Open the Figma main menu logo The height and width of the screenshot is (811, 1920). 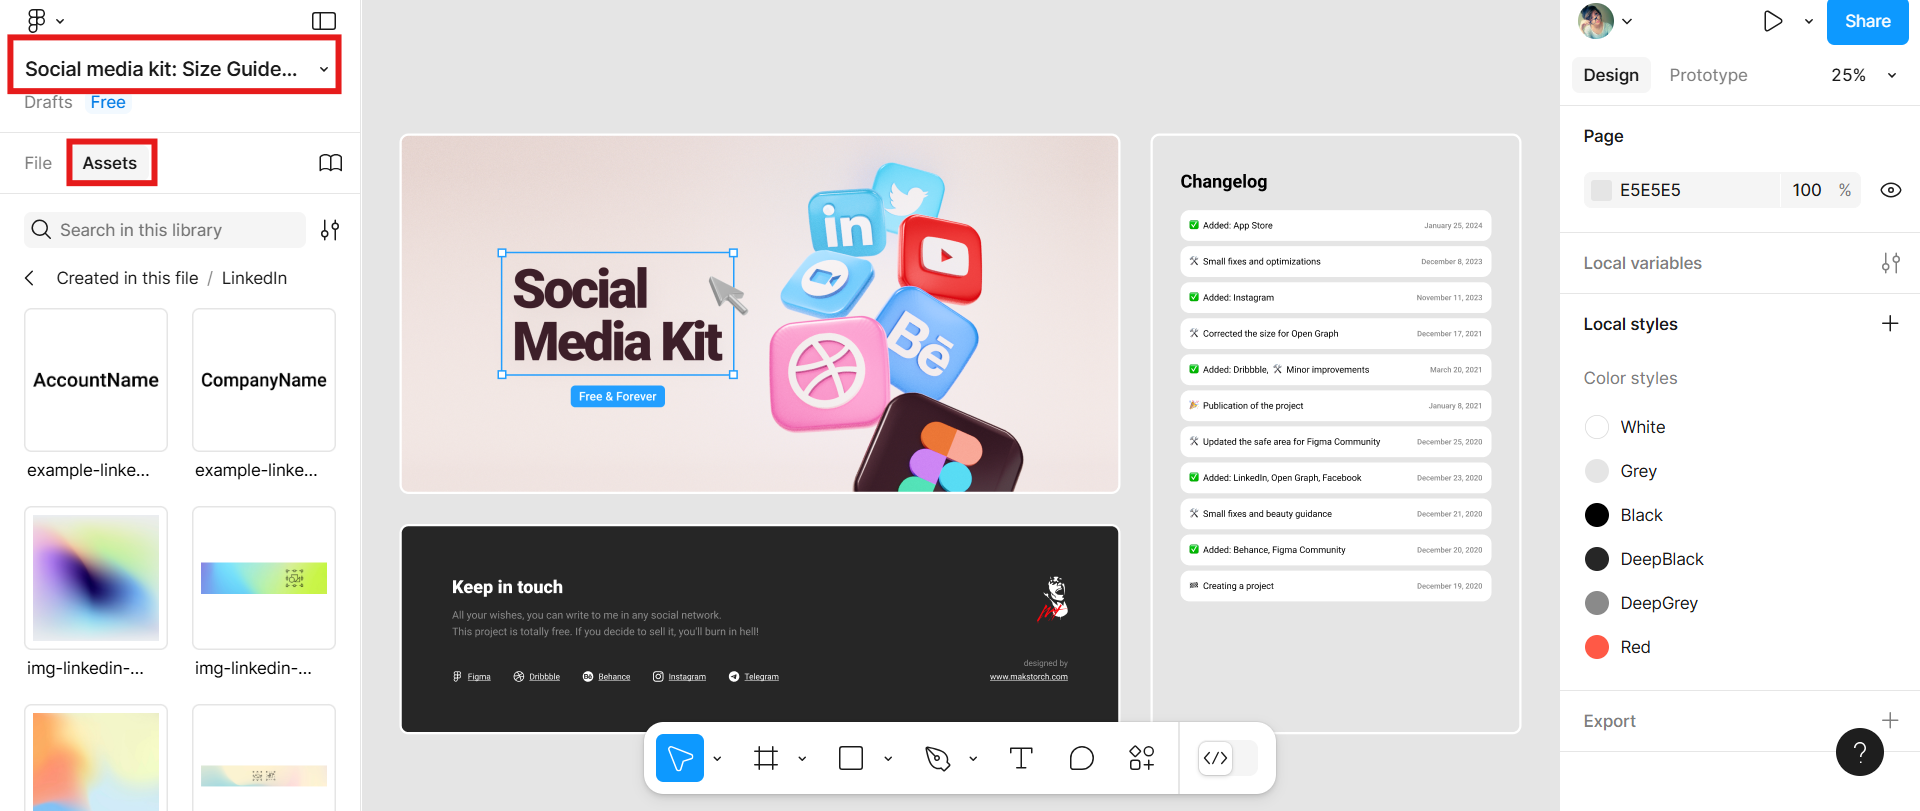point(37,20)
